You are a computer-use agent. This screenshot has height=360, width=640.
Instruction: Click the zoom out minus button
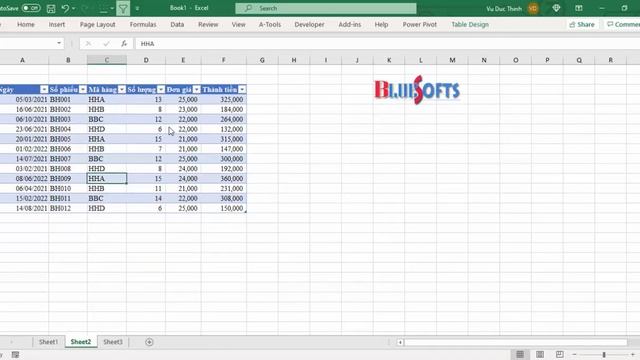574,355
